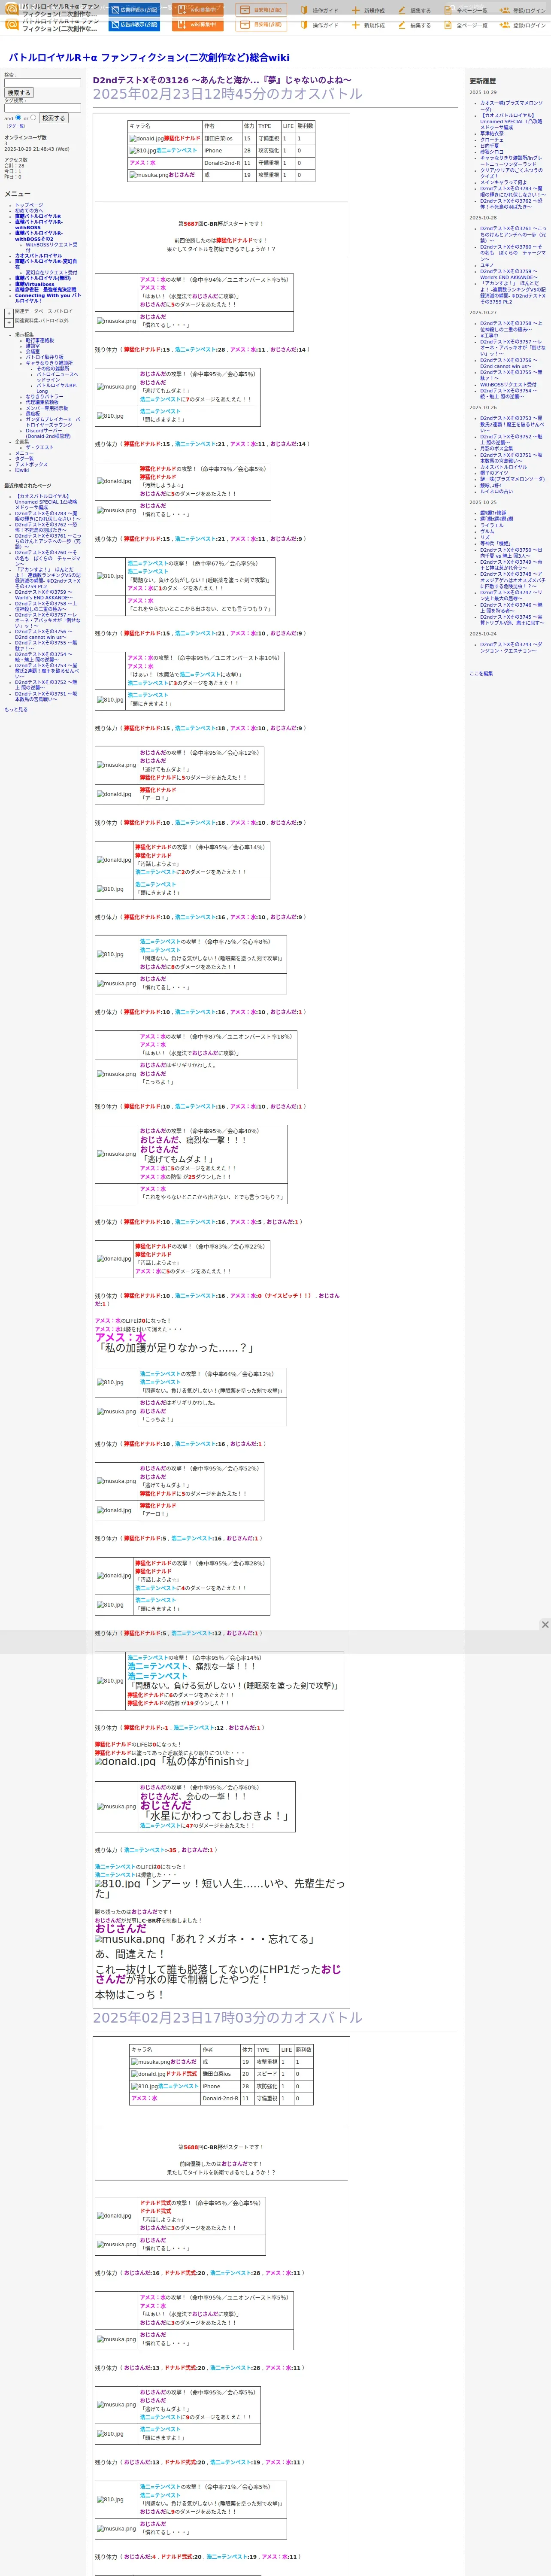
Task: Click 検索する button under keyword field
Action: coord(19,93)
